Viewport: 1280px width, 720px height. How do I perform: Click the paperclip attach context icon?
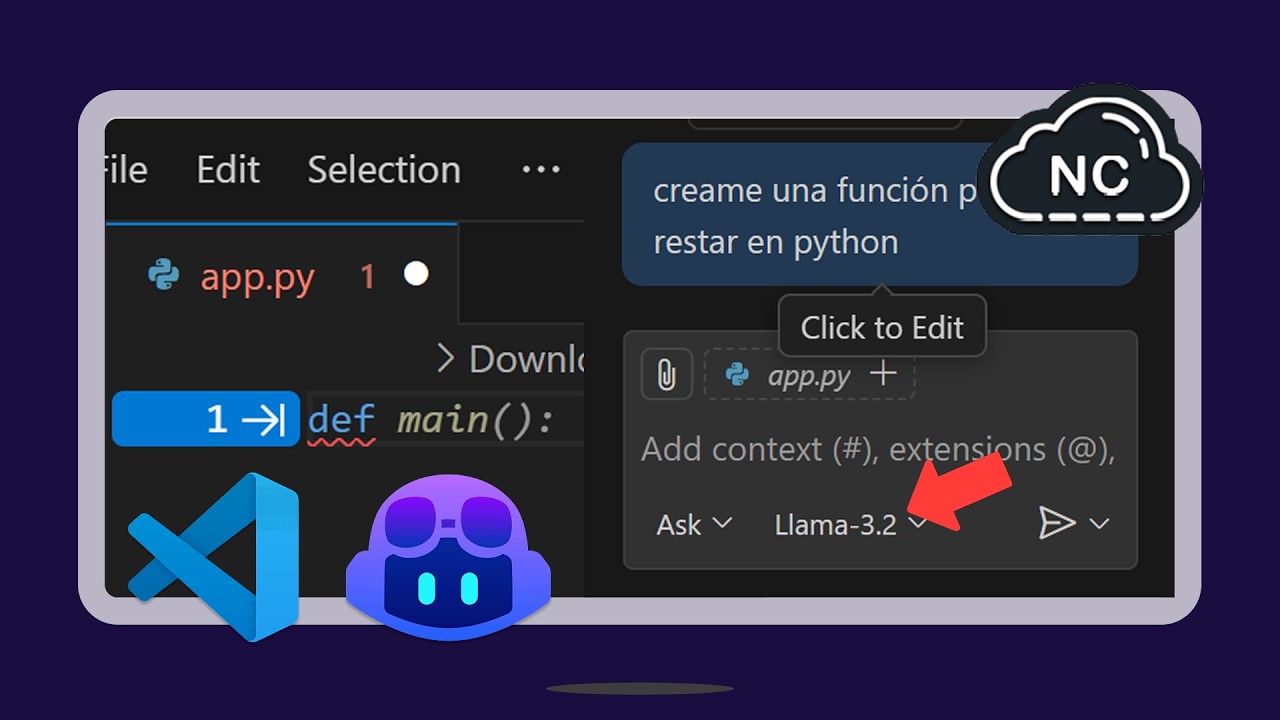(666, 375)
